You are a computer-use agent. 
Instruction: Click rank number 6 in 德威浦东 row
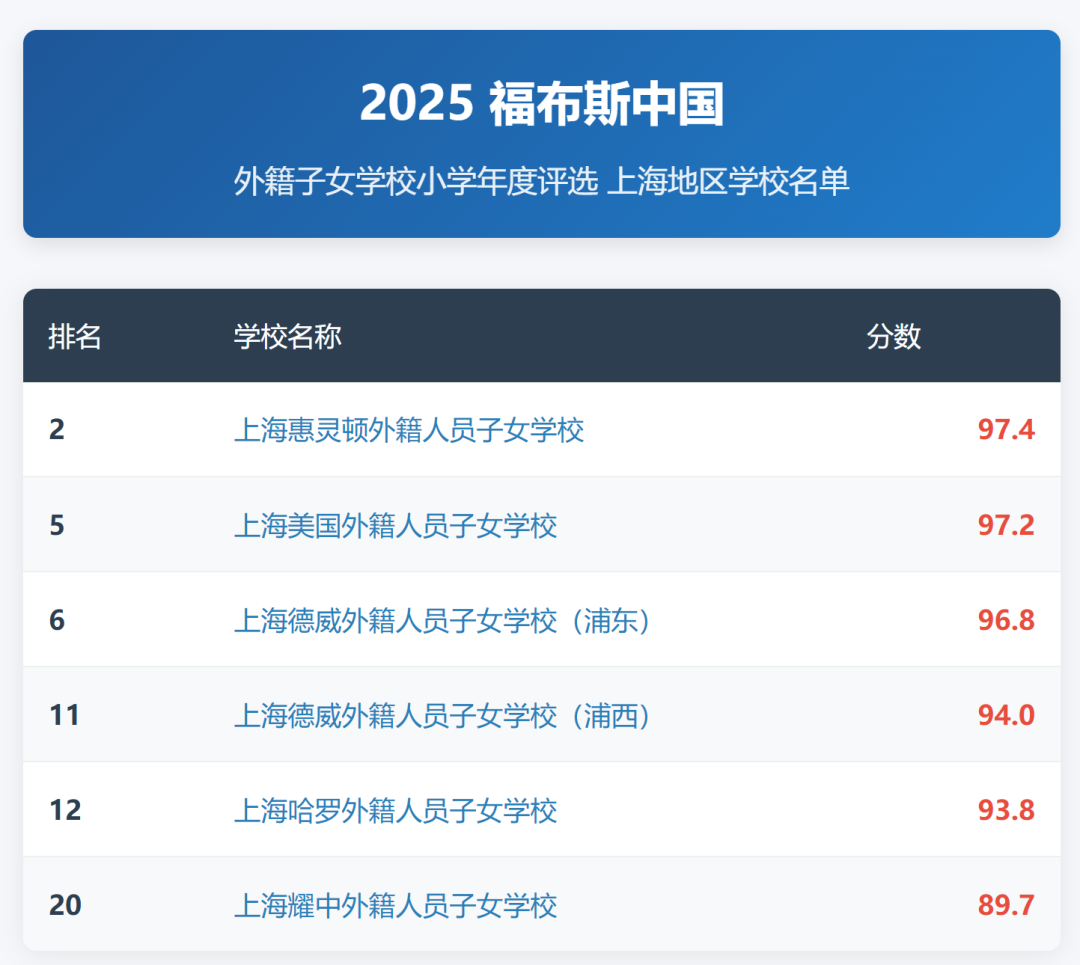[57, 621]
